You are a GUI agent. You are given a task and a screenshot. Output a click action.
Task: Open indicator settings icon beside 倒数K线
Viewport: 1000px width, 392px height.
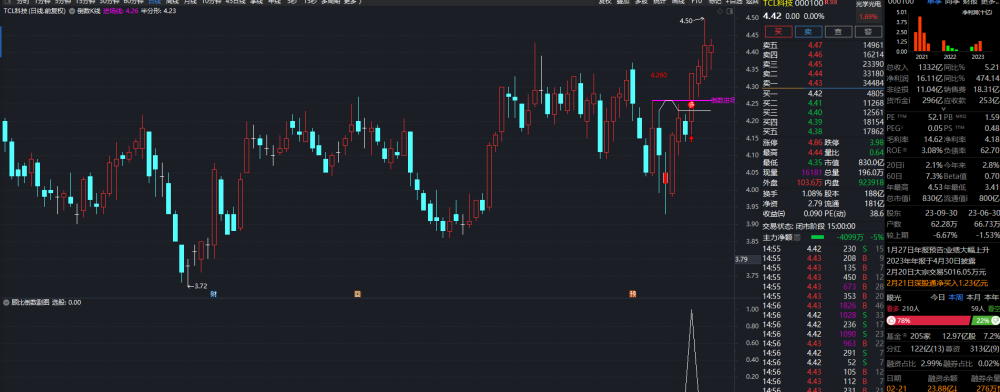pos(71,11)
